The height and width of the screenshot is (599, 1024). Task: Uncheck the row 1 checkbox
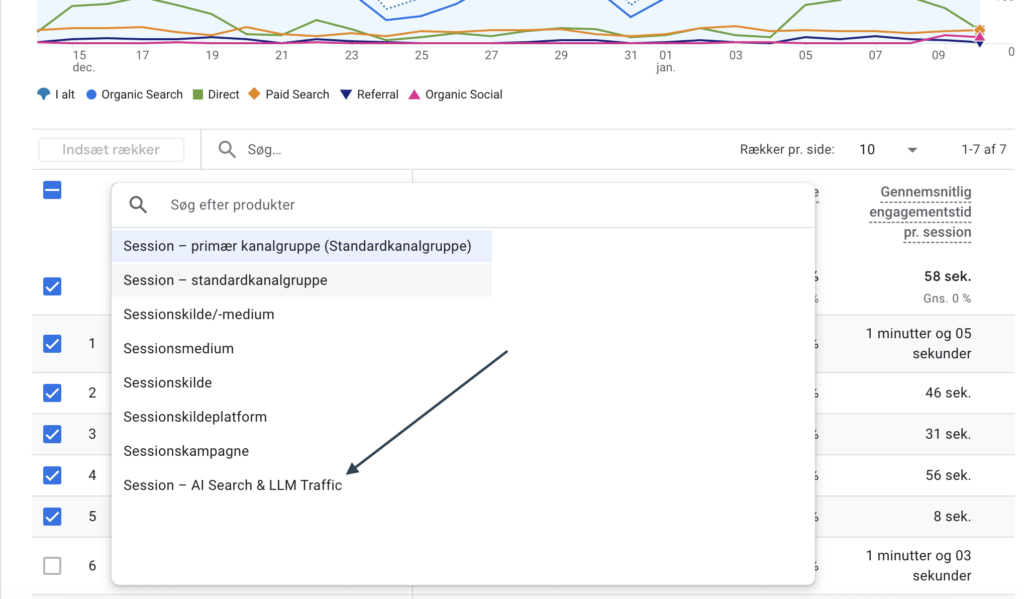click(52, 344)
